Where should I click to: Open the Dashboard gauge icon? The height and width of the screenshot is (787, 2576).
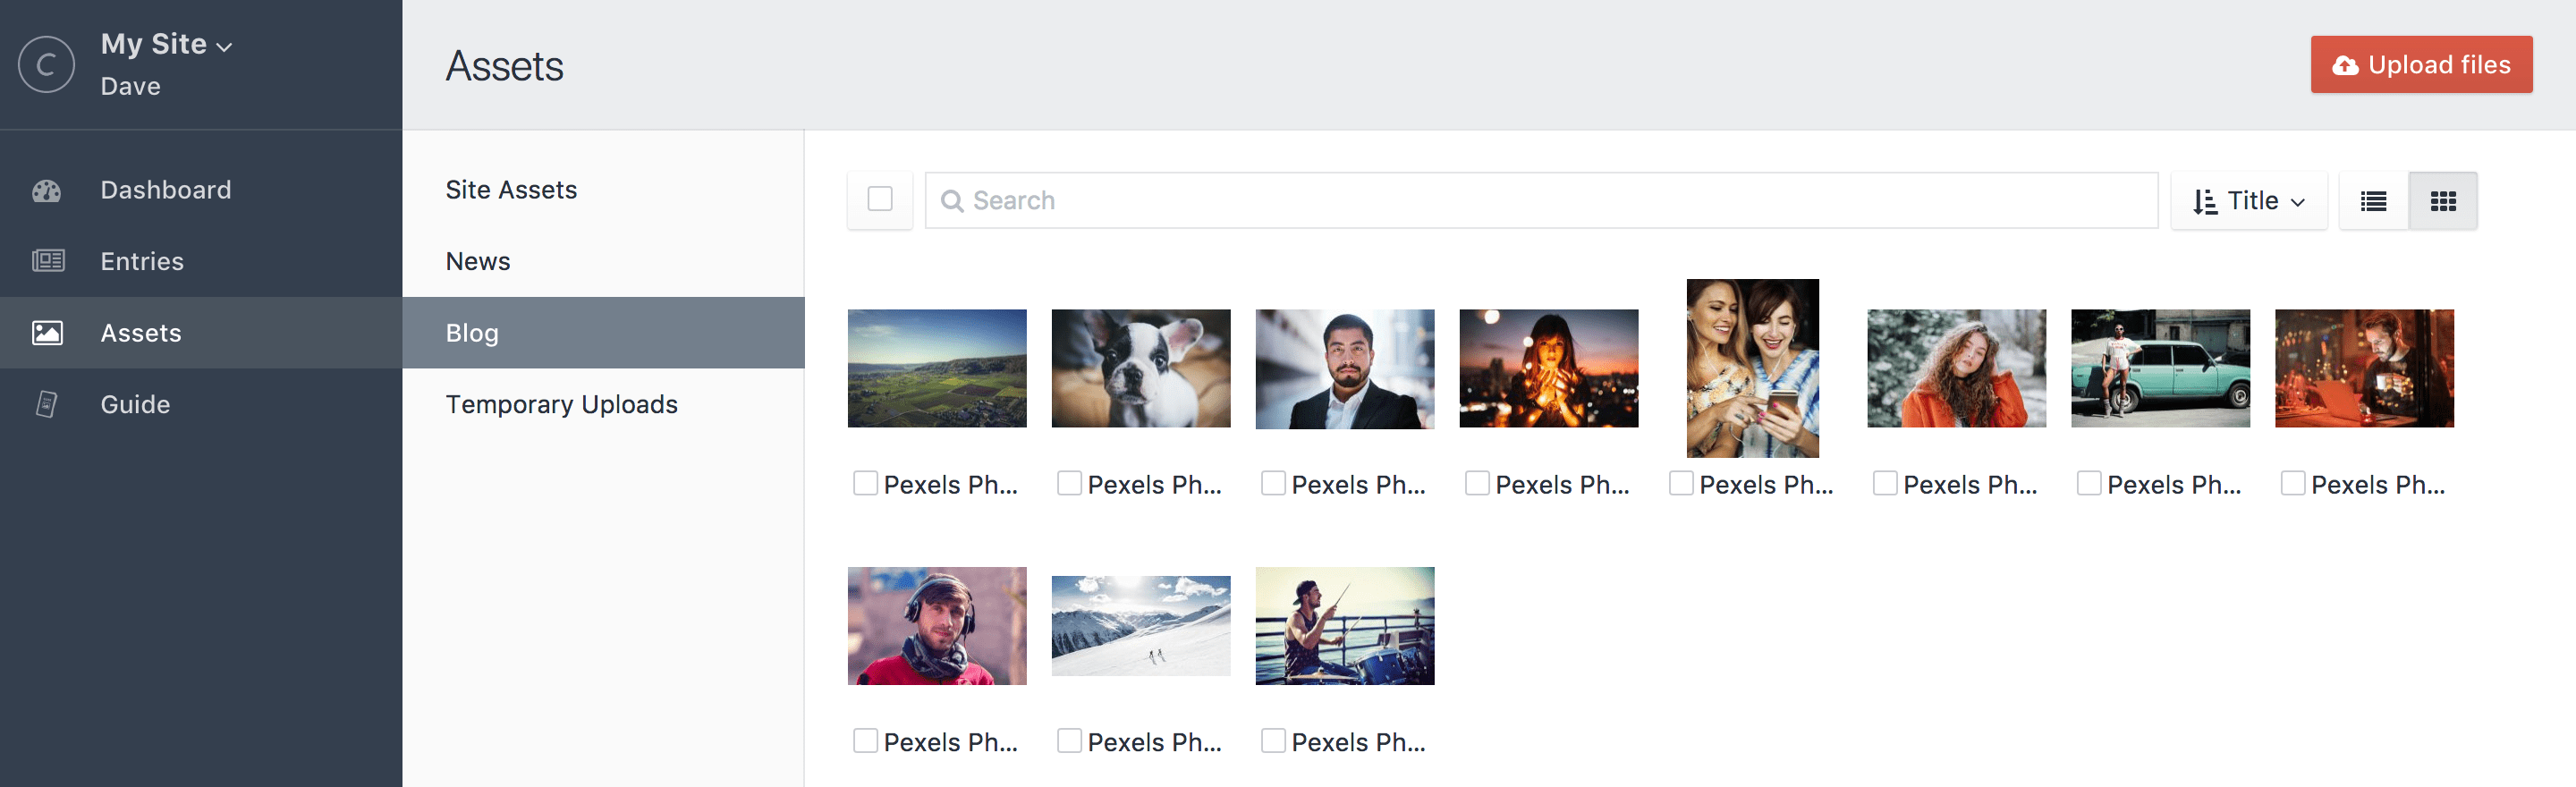[46, 190]
